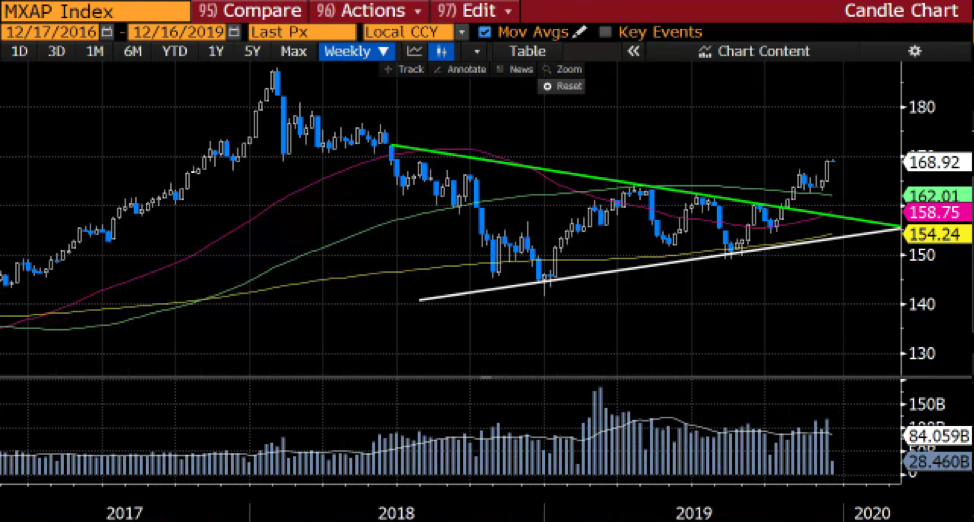Edit moving averages with pencil icon
Viewport: 974px width, 522px height.
coord(579,31)
